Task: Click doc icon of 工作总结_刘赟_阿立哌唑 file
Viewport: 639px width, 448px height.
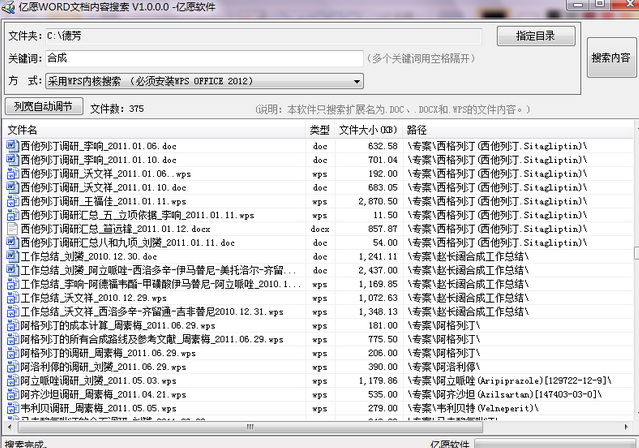Action: [x=13, y=270]
